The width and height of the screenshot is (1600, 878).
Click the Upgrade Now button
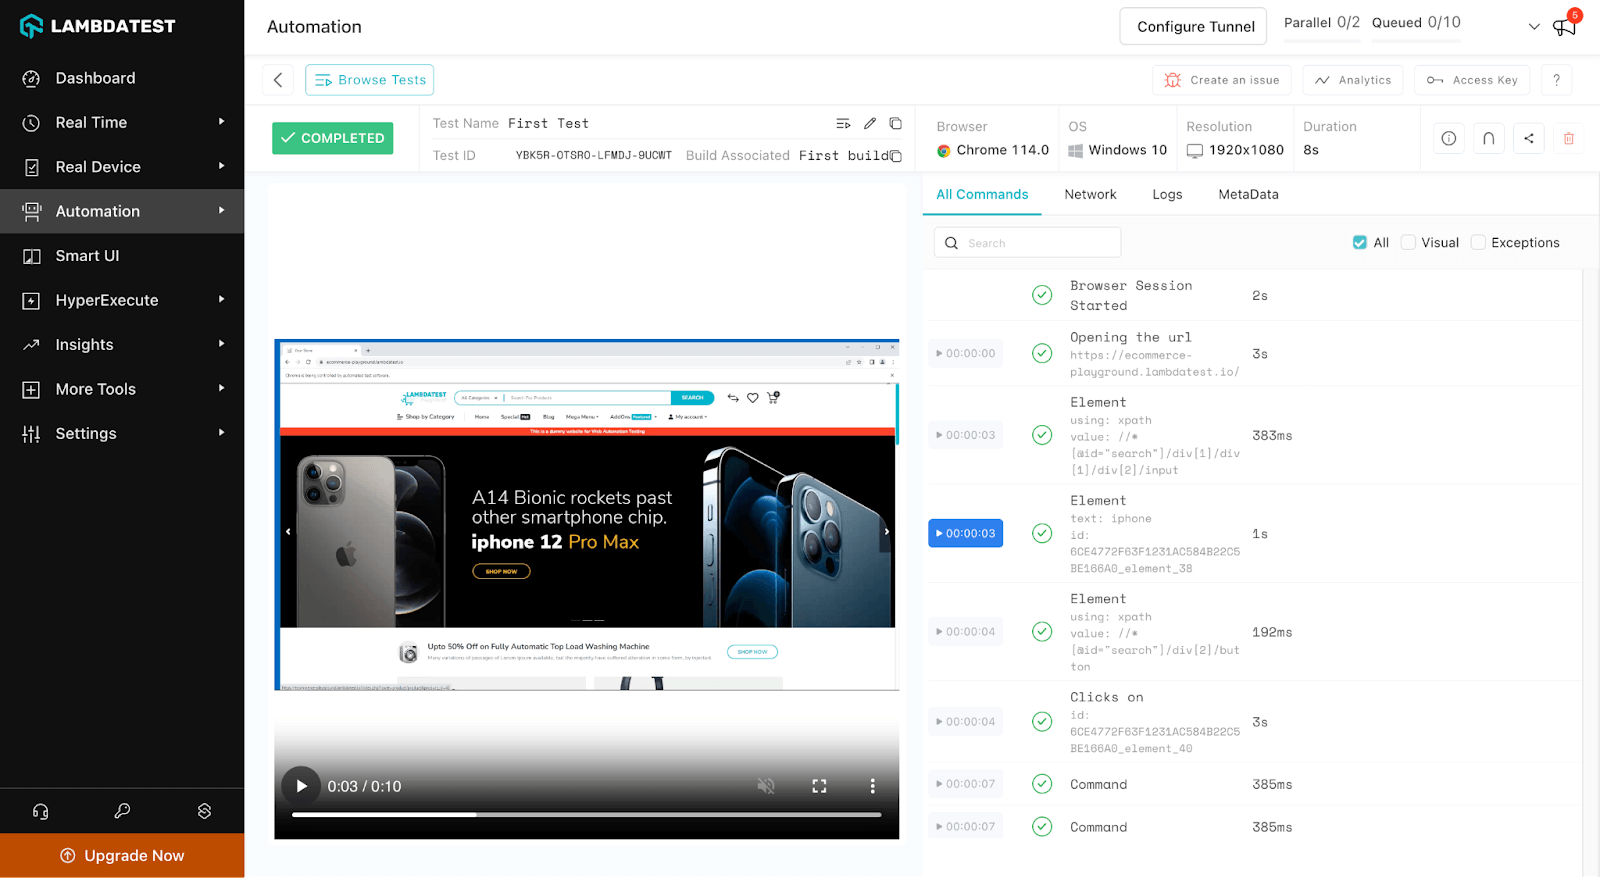(x=122, y=856)
